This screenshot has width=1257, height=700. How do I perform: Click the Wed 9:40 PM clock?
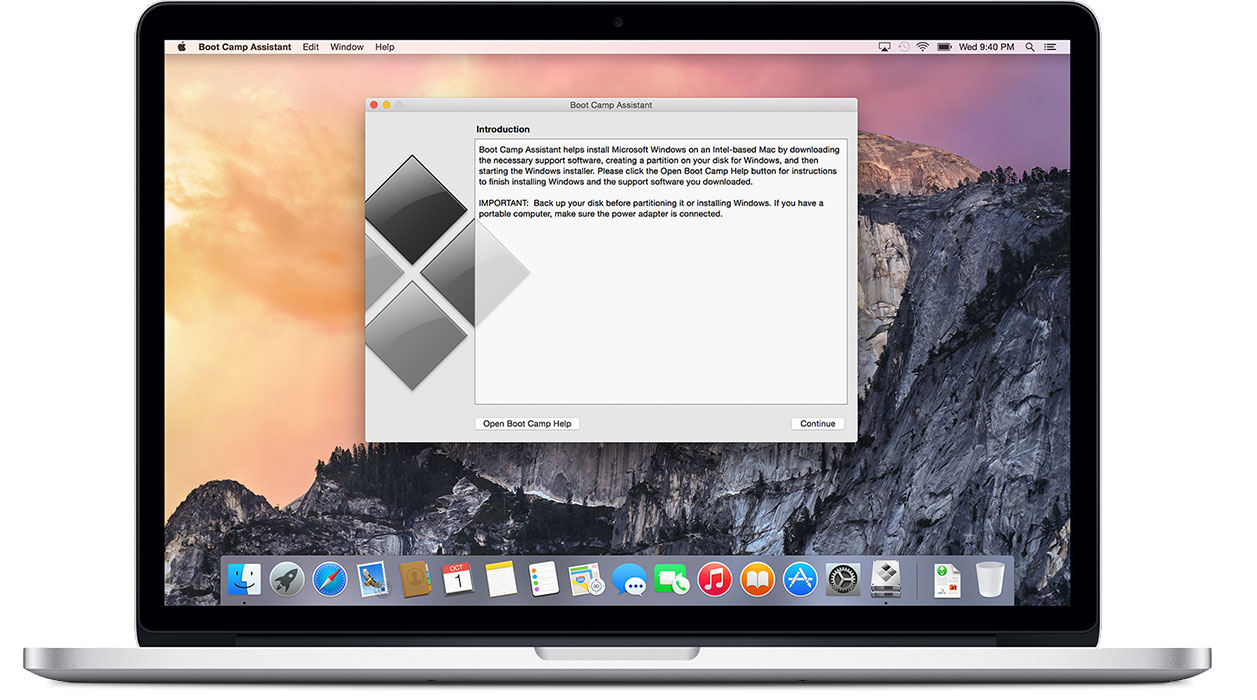[986, 47]
